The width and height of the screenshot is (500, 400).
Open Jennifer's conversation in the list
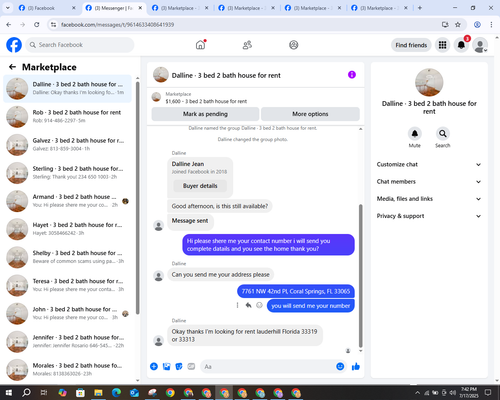[68, 342]
